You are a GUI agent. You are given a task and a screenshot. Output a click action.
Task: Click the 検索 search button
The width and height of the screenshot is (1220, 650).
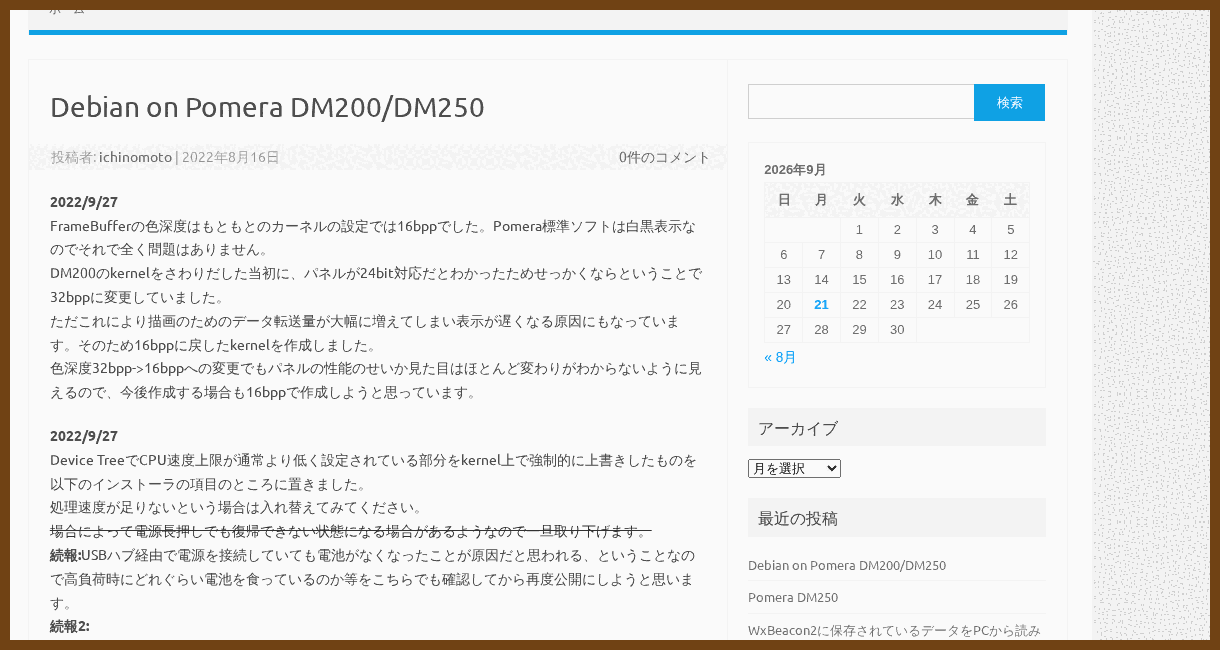pos(1010,102)
